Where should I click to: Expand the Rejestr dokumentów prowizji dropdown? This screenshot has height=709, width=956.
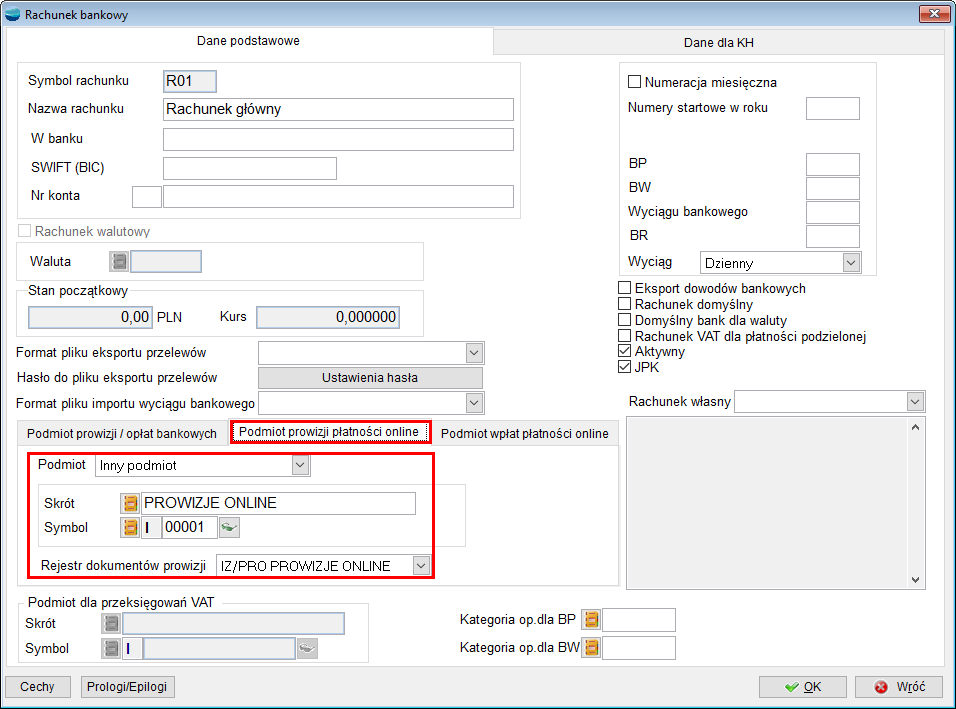(x=421, y=566)
